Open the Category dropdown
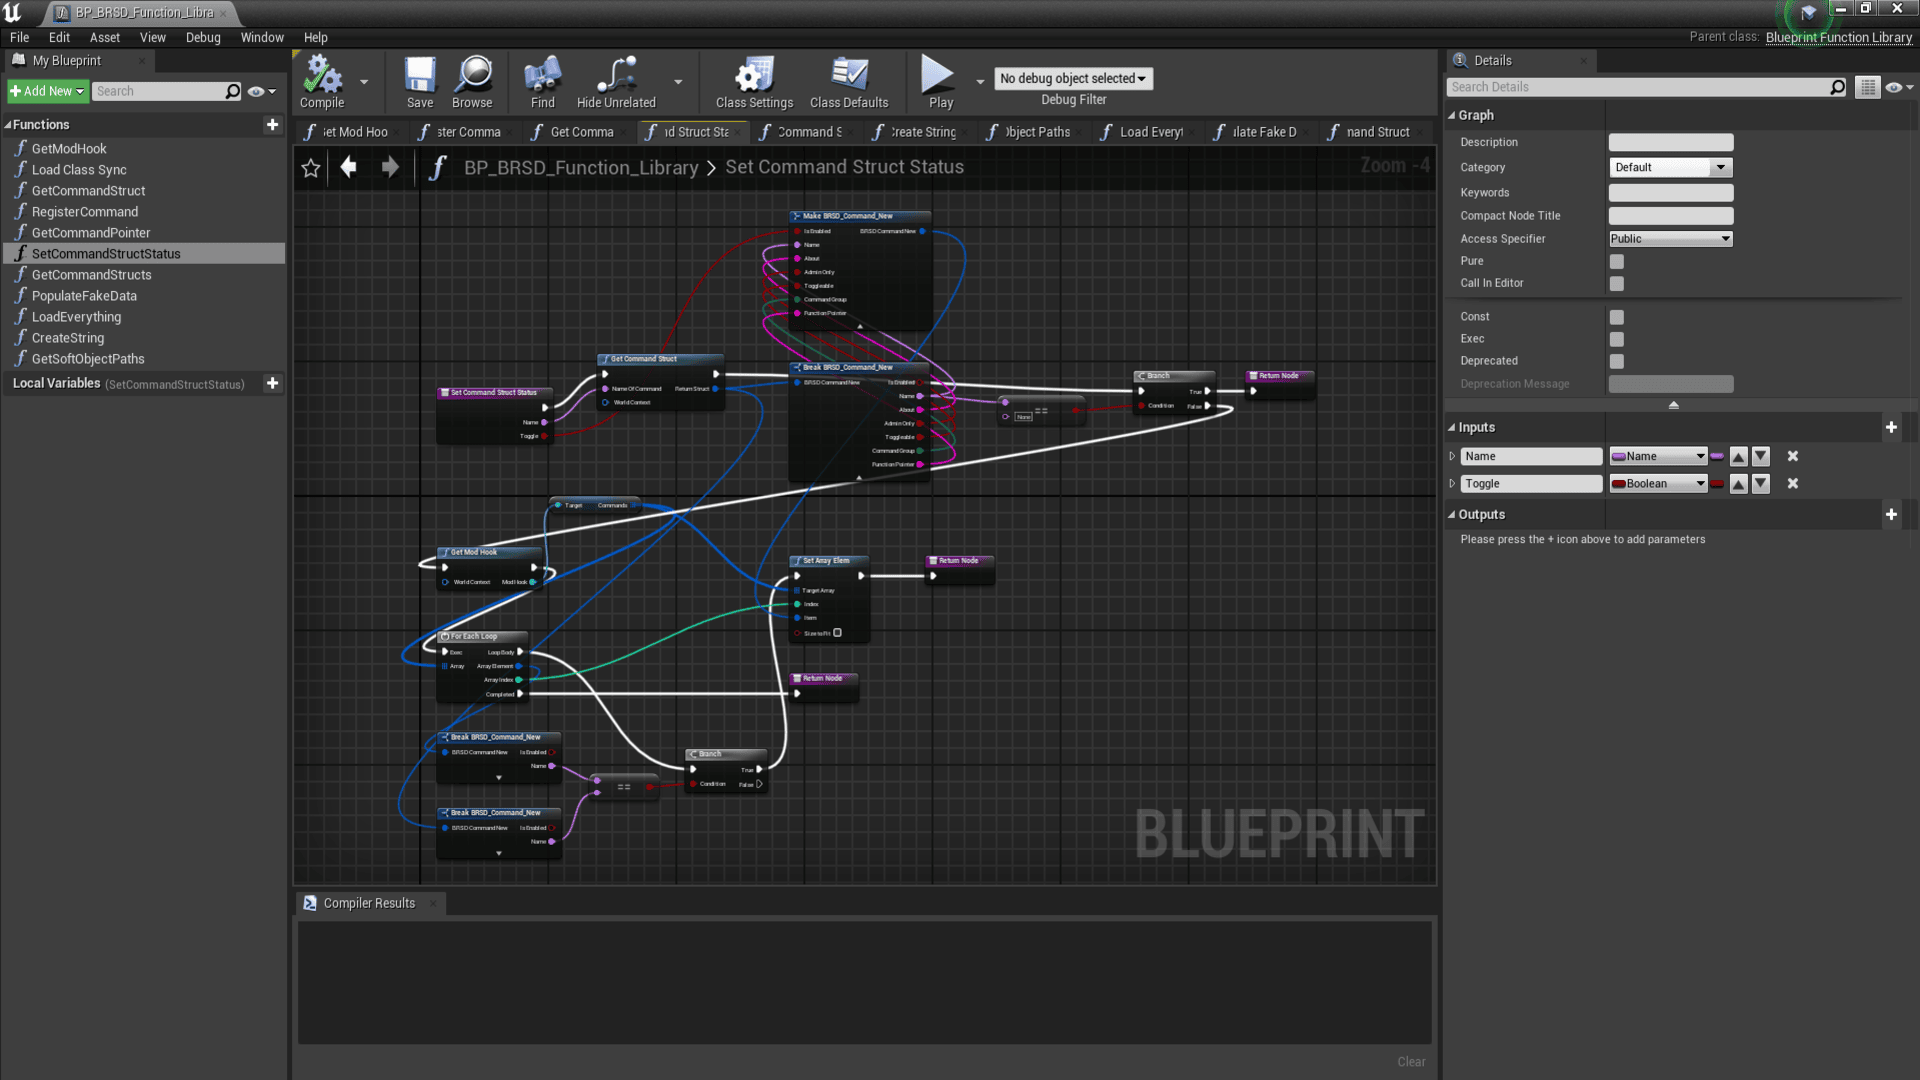 [x=1670, y=168]
